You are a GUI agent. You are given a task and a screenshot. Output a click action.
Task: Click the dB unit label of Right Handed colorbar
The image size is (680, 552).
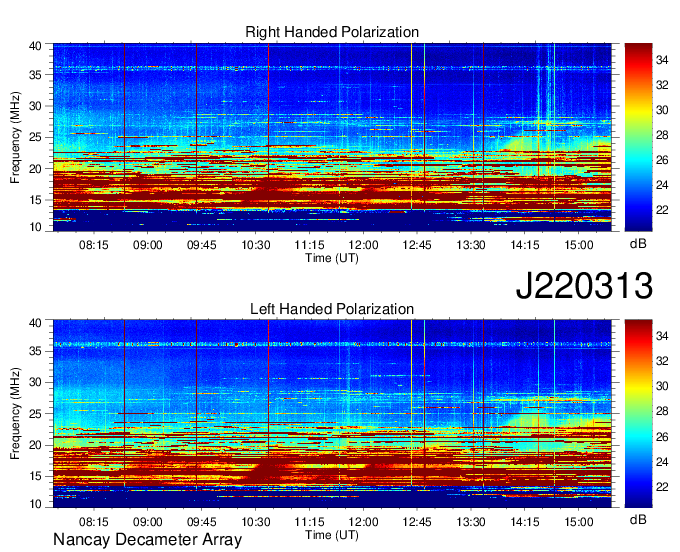click(638, 244)
